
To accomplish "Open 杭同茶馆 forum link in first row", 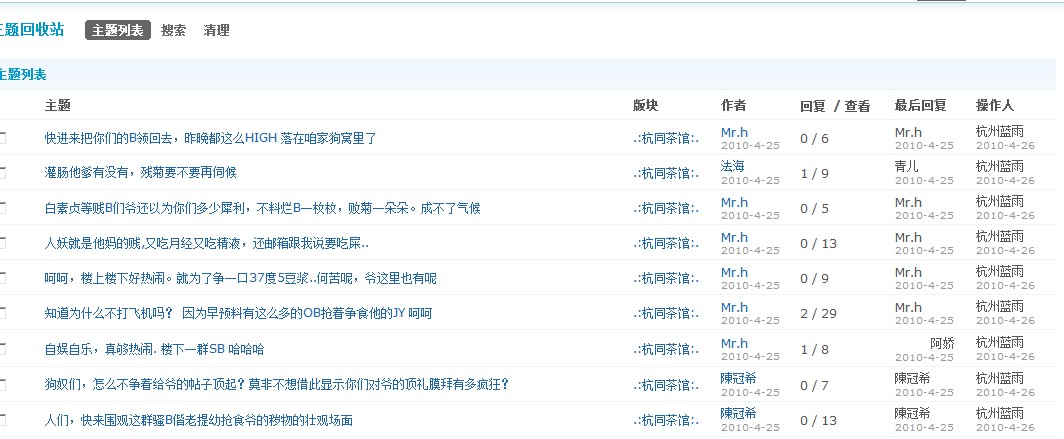I will pos(665,138).
